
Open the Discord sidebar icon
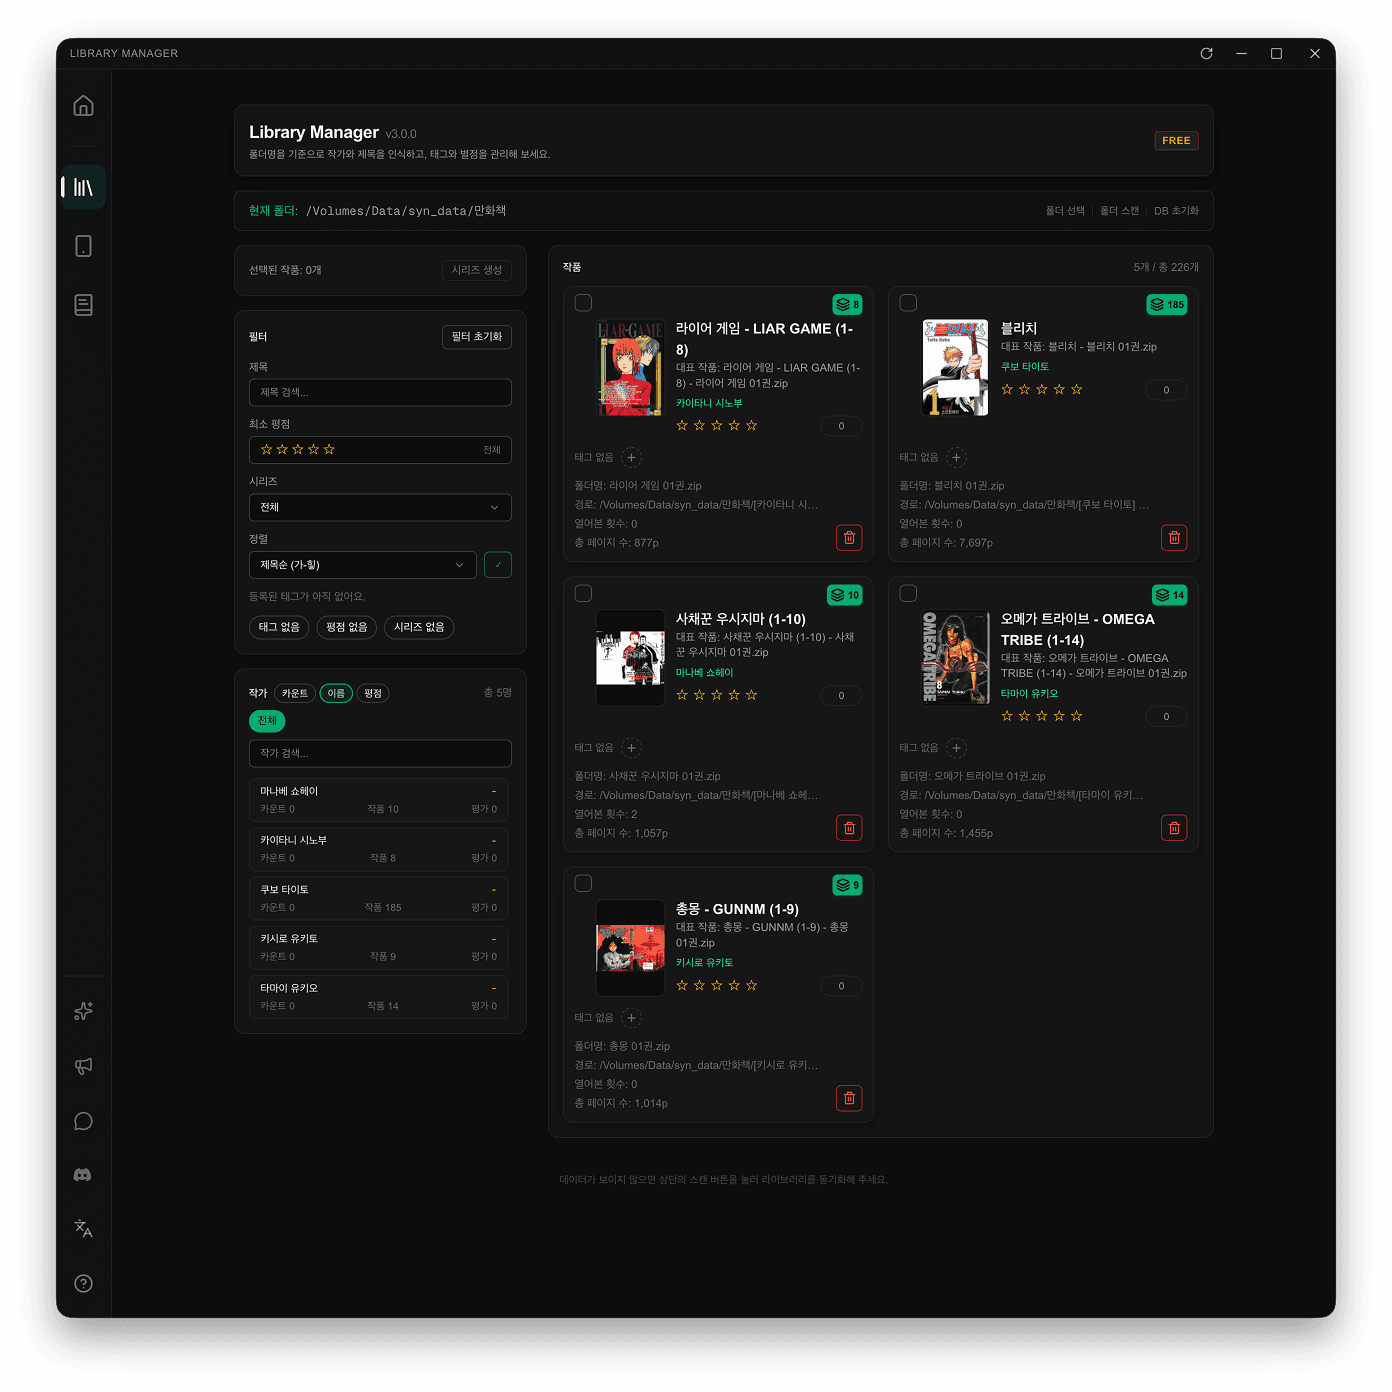(83, 1175)
